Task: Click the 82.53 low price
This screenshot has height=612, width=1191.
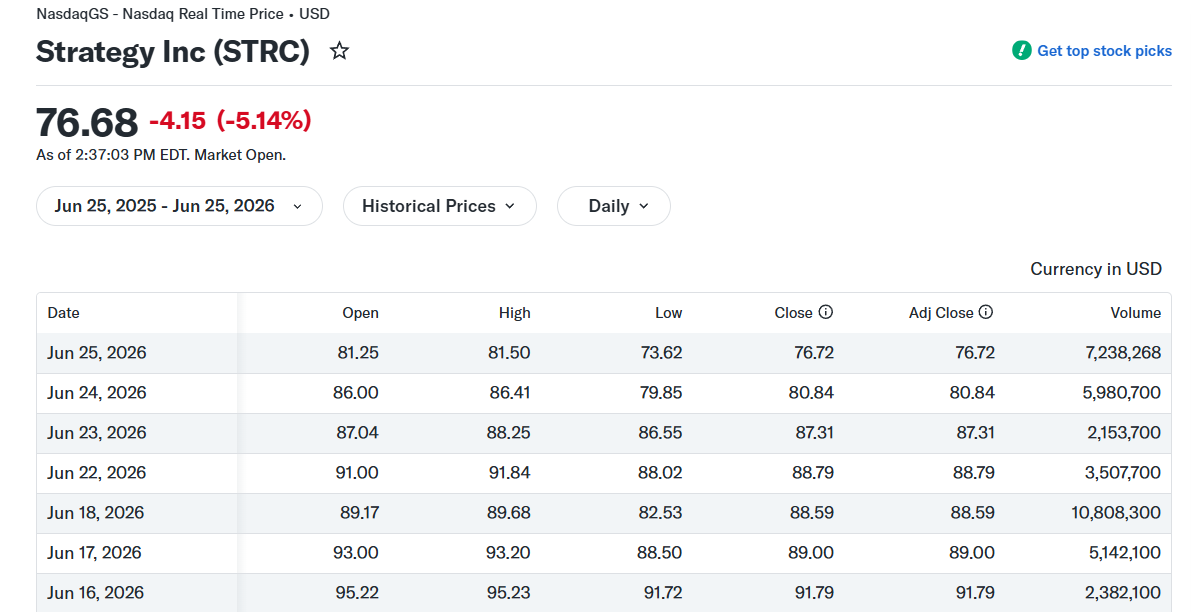Action: point(660,513)
